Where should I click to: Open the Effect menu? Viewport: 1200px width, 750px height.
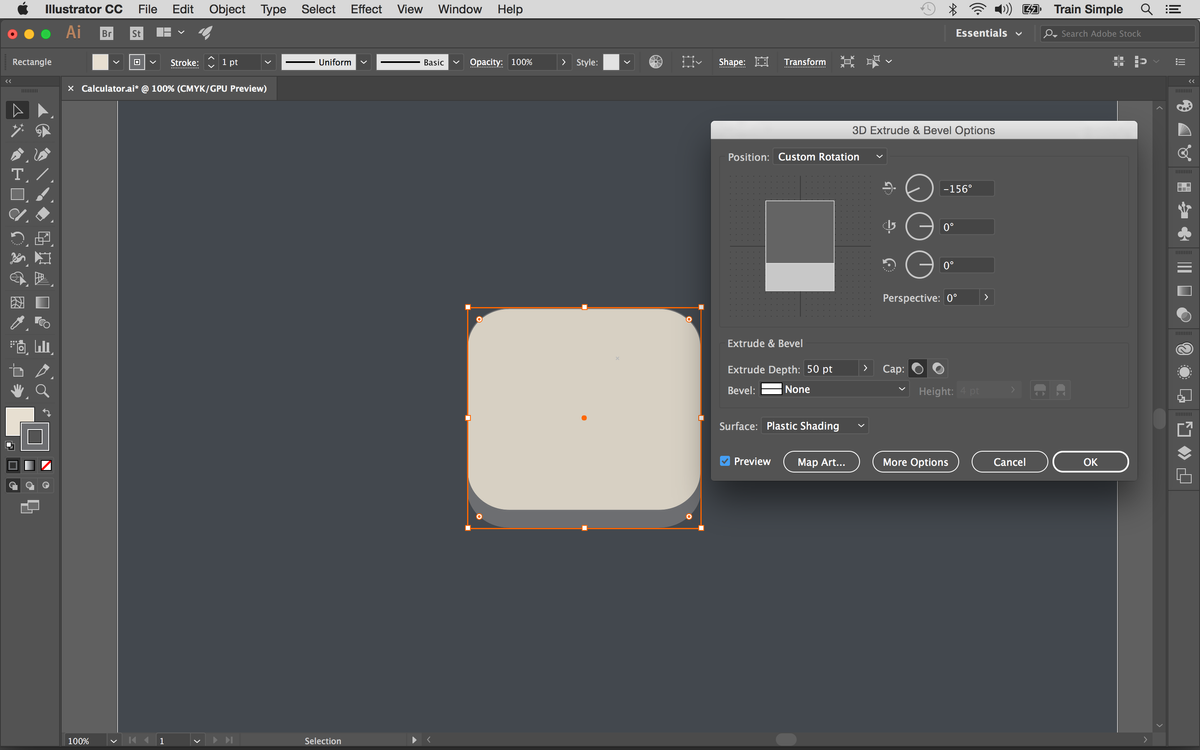366,9
